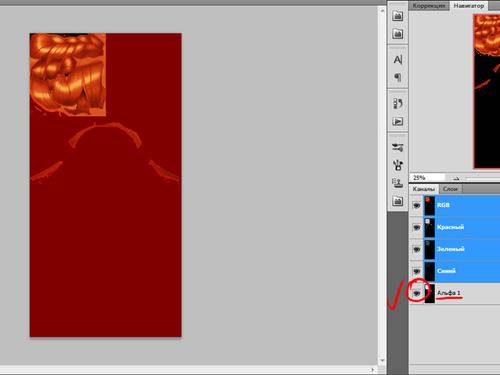Hide the Красный channel eye icon
Screen dimensions: 500x375
417,227
